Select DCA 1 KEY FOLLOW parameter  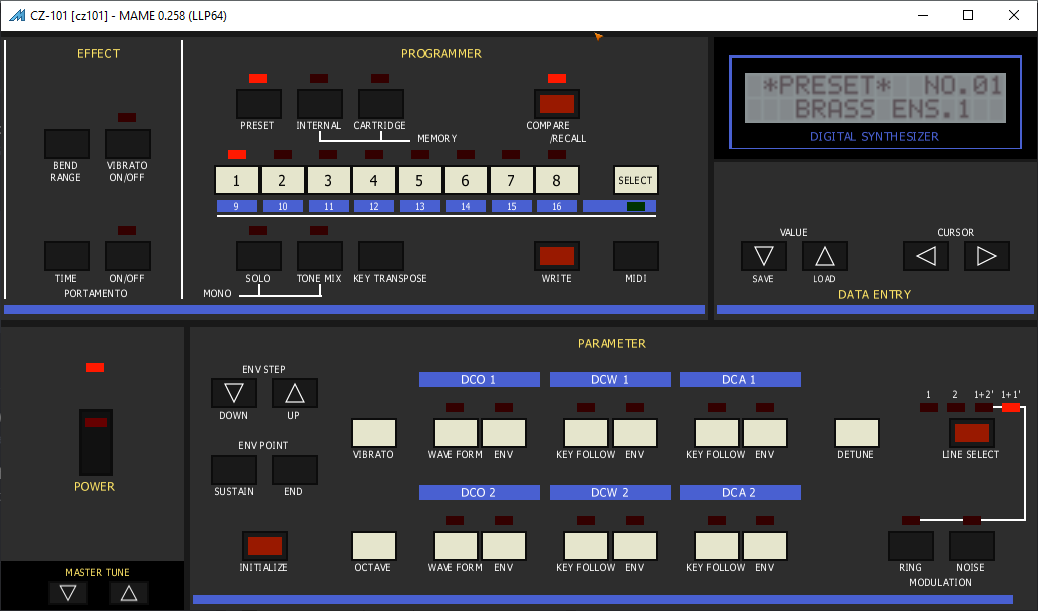[716, 433]
